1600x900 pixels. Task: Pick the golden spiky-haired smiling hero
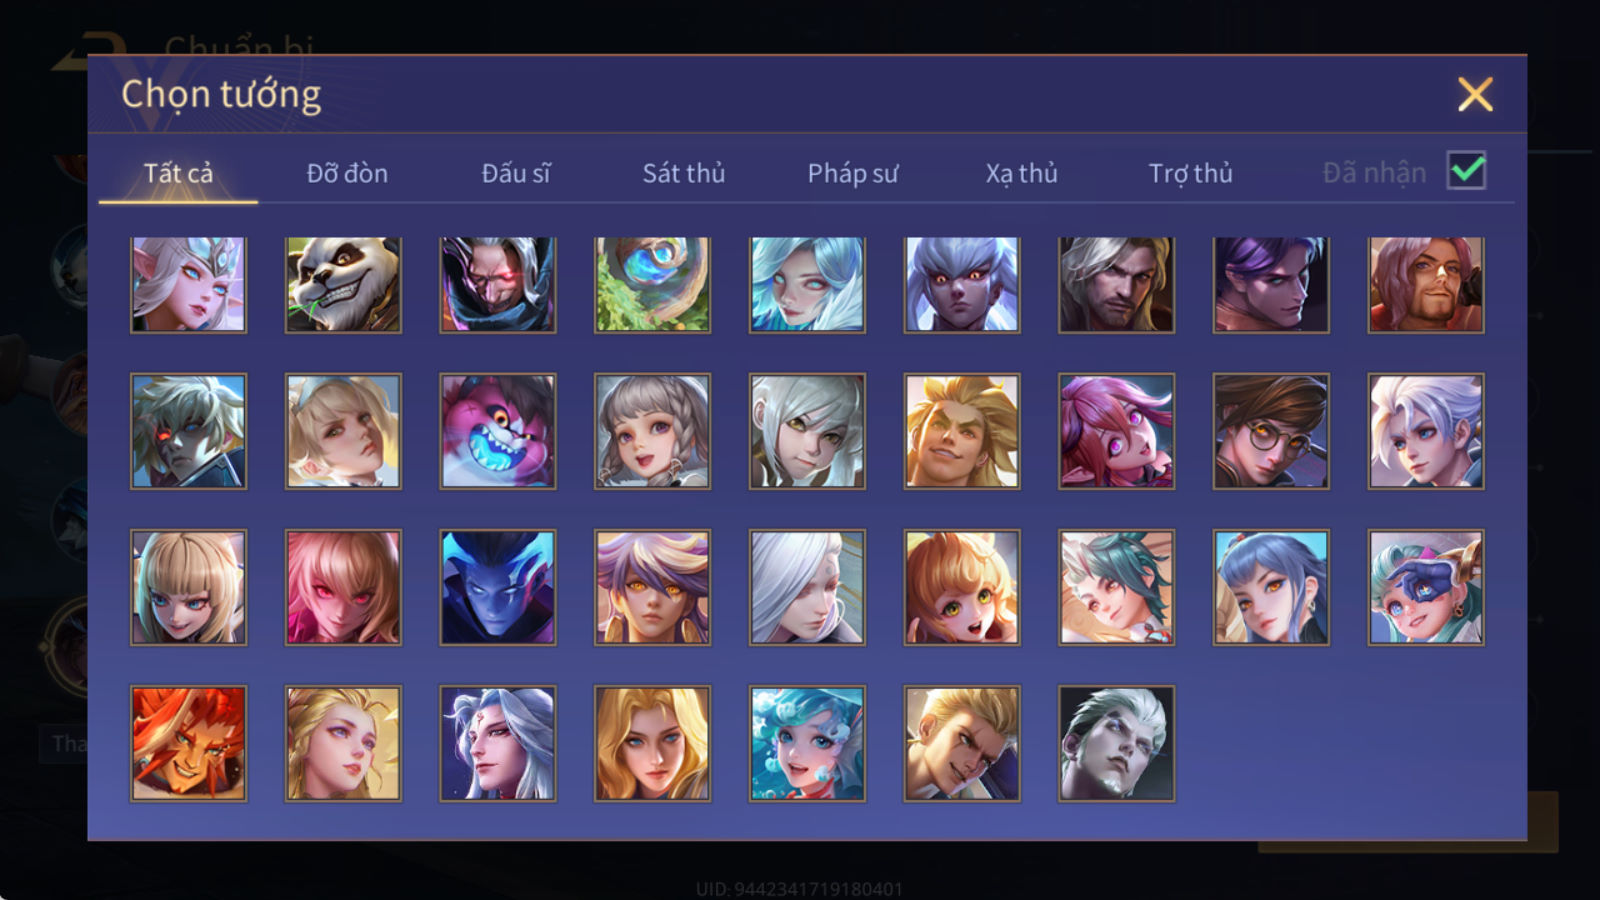tap(962, 431)
